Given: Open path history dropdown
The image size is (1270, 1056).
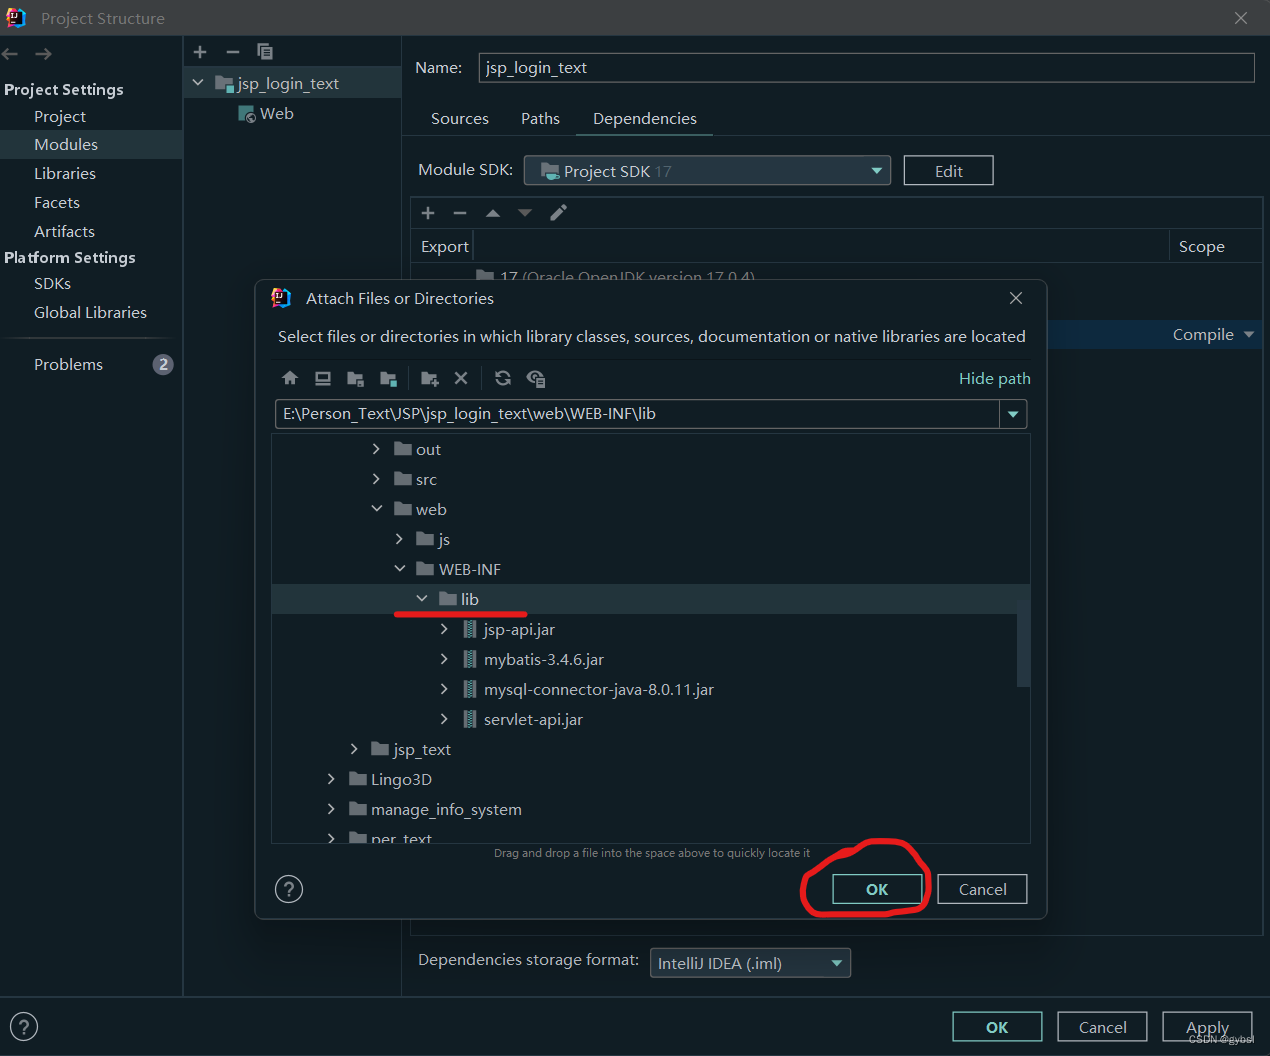Looking at the screenshot, I should click(x=1013, y=414).
